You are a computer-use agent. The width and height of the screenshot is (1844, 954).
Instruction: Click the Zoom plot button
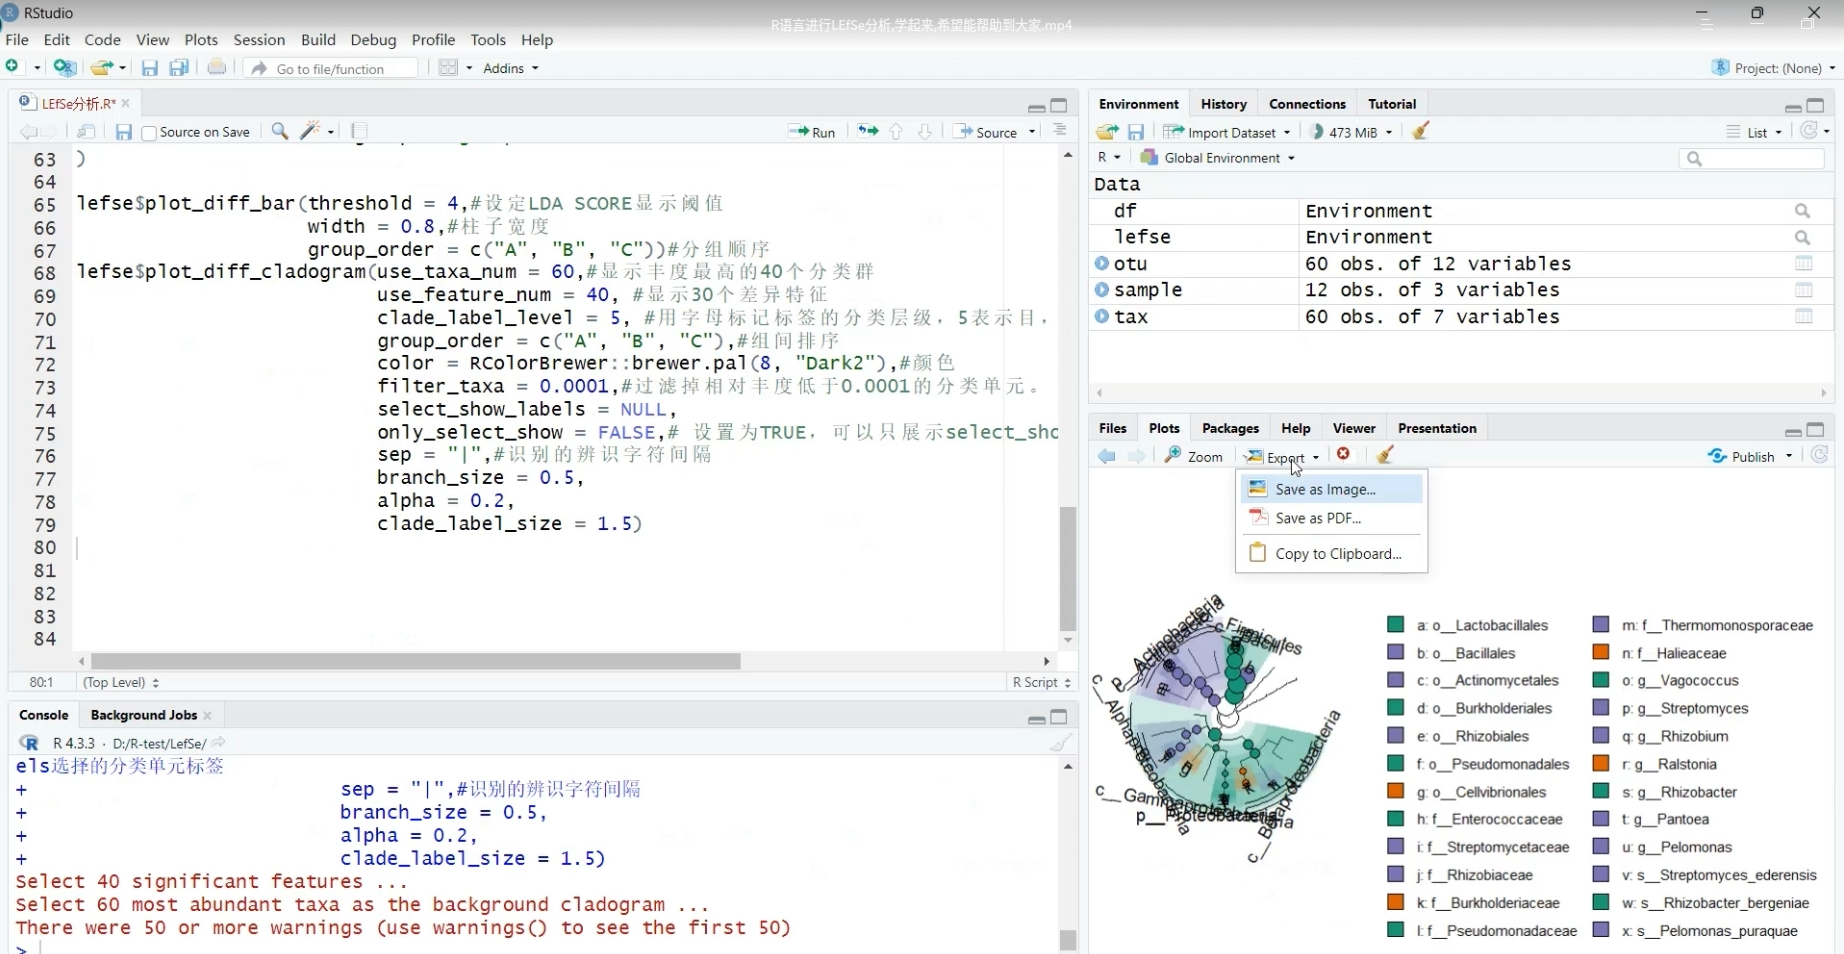(x=1194, y=456)
